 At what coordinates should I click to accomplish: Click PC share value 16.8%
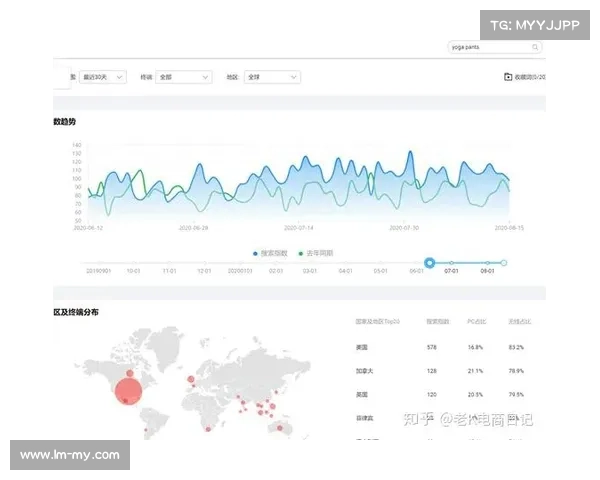point(475,347)
